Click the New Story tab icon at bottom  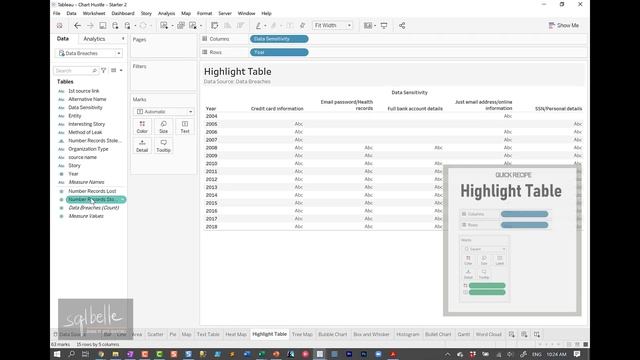537,334
